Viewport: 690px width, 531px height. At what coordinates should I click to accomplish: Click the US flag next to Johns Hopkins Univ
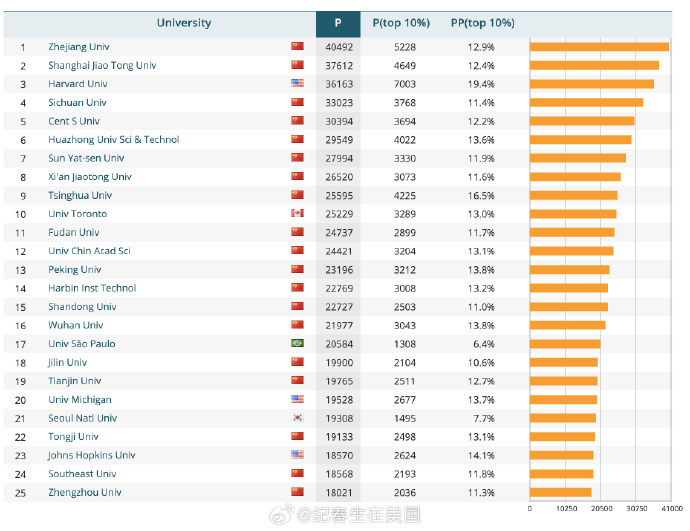point(297,455)
